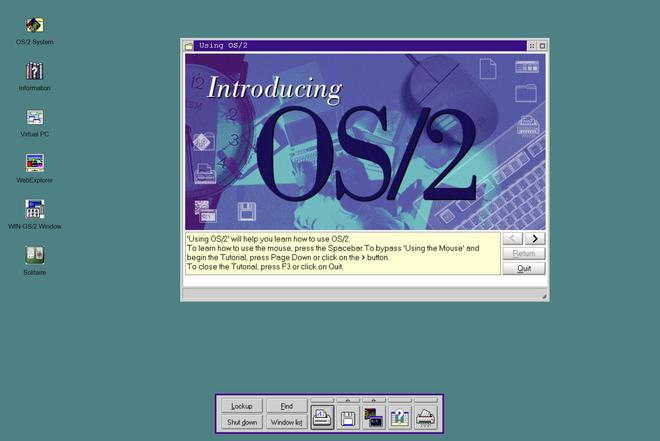Open the command prompts icon in the LaunchPad
Viewport: 660px width, 441px height.
pyautogui.click(x=374, y=418)
